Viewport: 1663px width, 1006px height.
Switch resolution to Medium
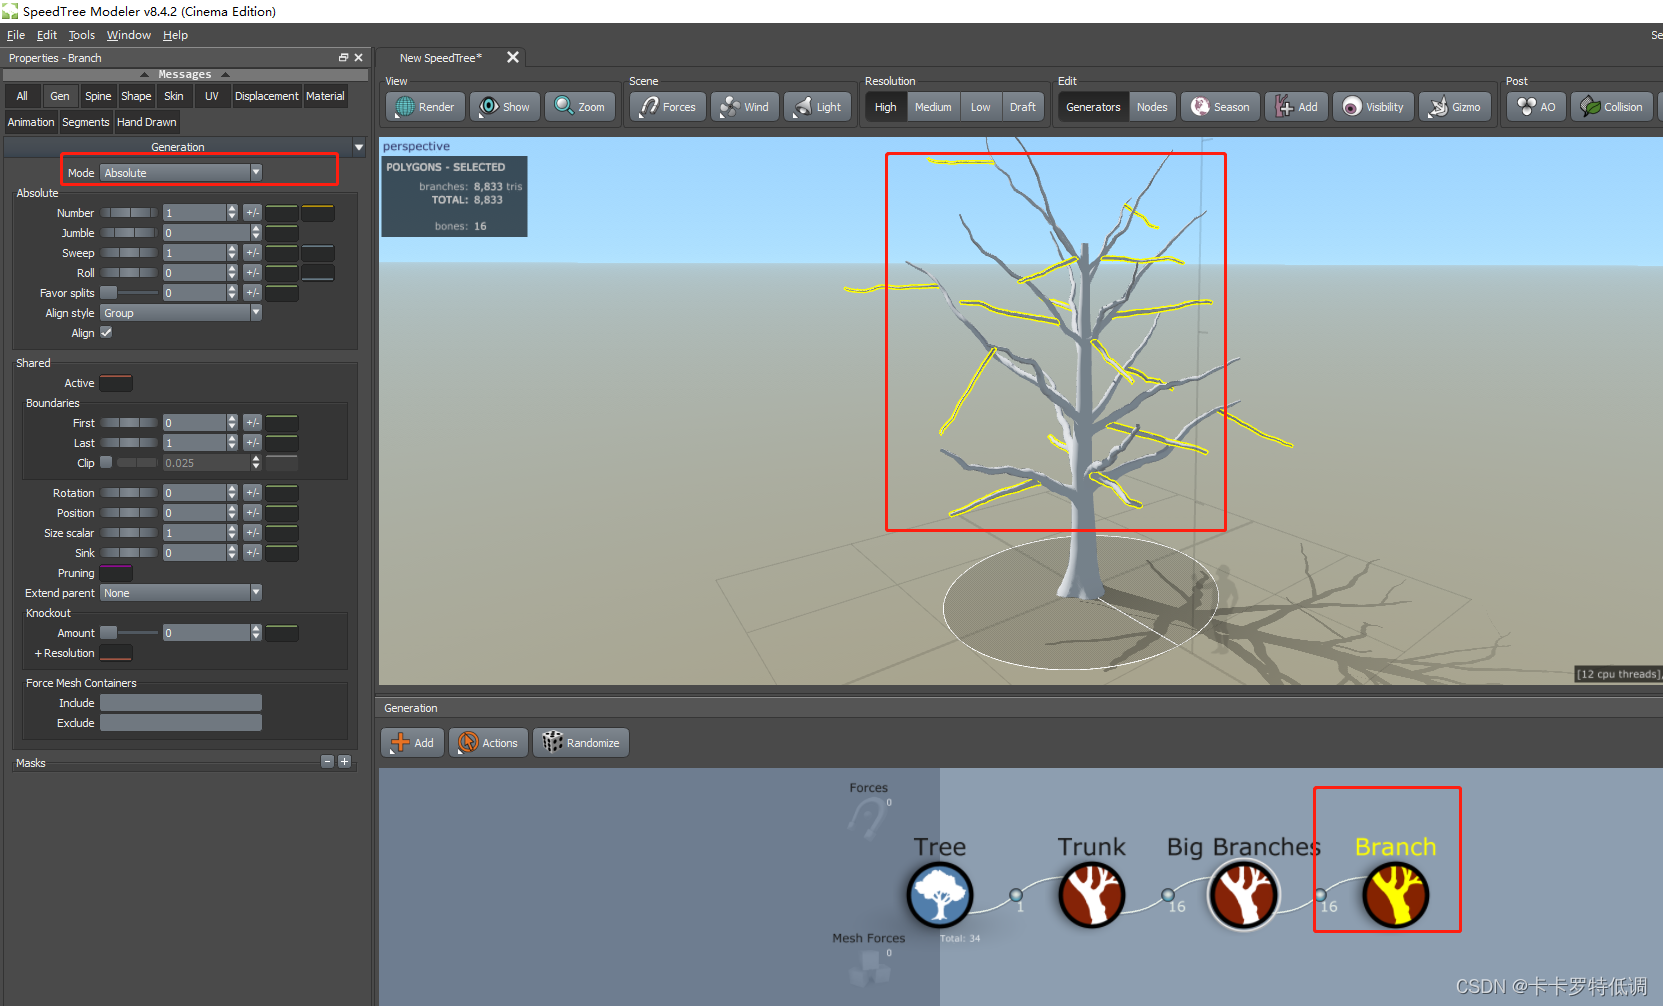point(933,107)
